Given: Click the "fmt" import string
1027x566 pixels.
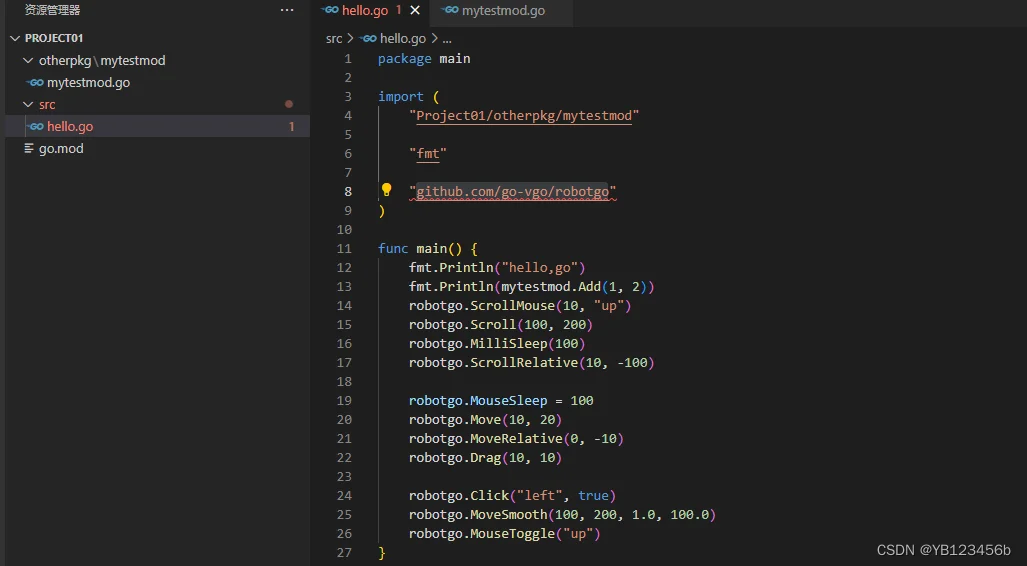Looking at the screenshot, I should point(428,153).
